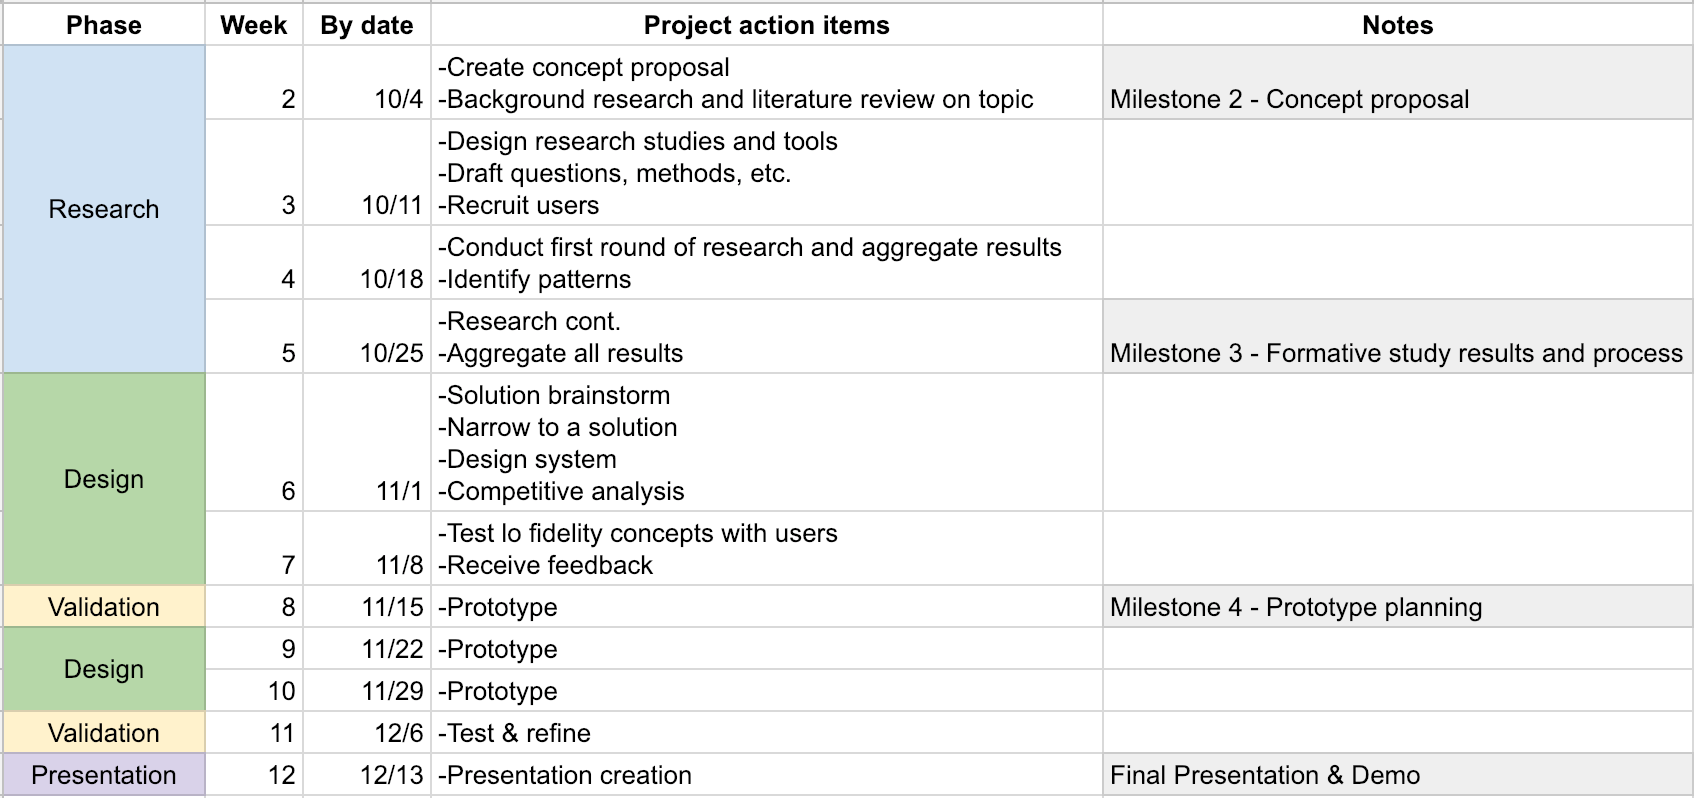Select the Final Presentation & Demo cell
Image resolution: width=1694 pixels, height=798 pixels.
pyautogui.click(x=1397, y=775)
